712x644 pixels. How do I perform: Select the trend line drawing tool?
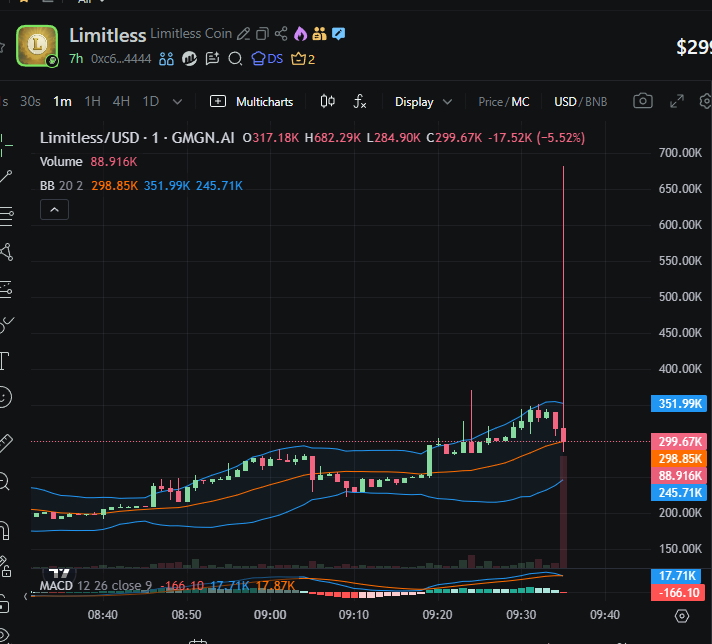pos(6,176)
